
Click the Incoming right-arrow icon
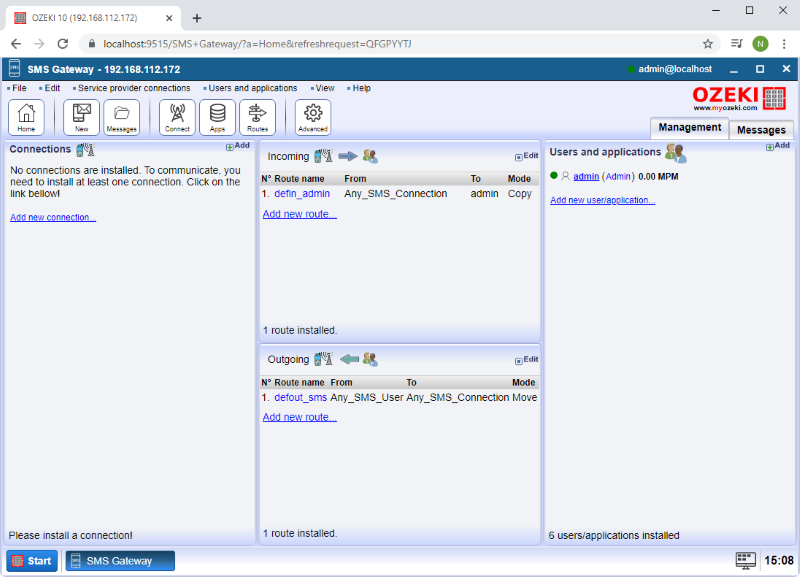[x=348, y=156]
